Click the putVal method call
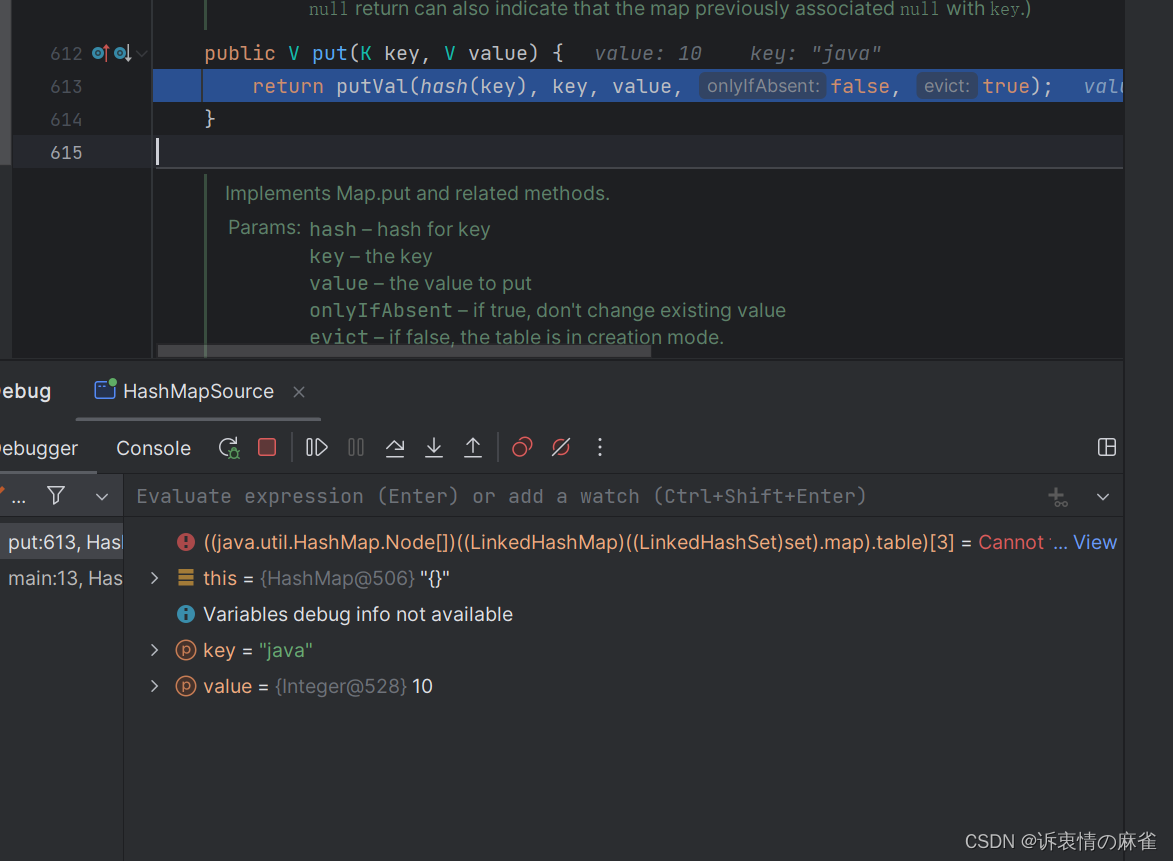Screen dimensions: 1173x861 coord(372,87)
